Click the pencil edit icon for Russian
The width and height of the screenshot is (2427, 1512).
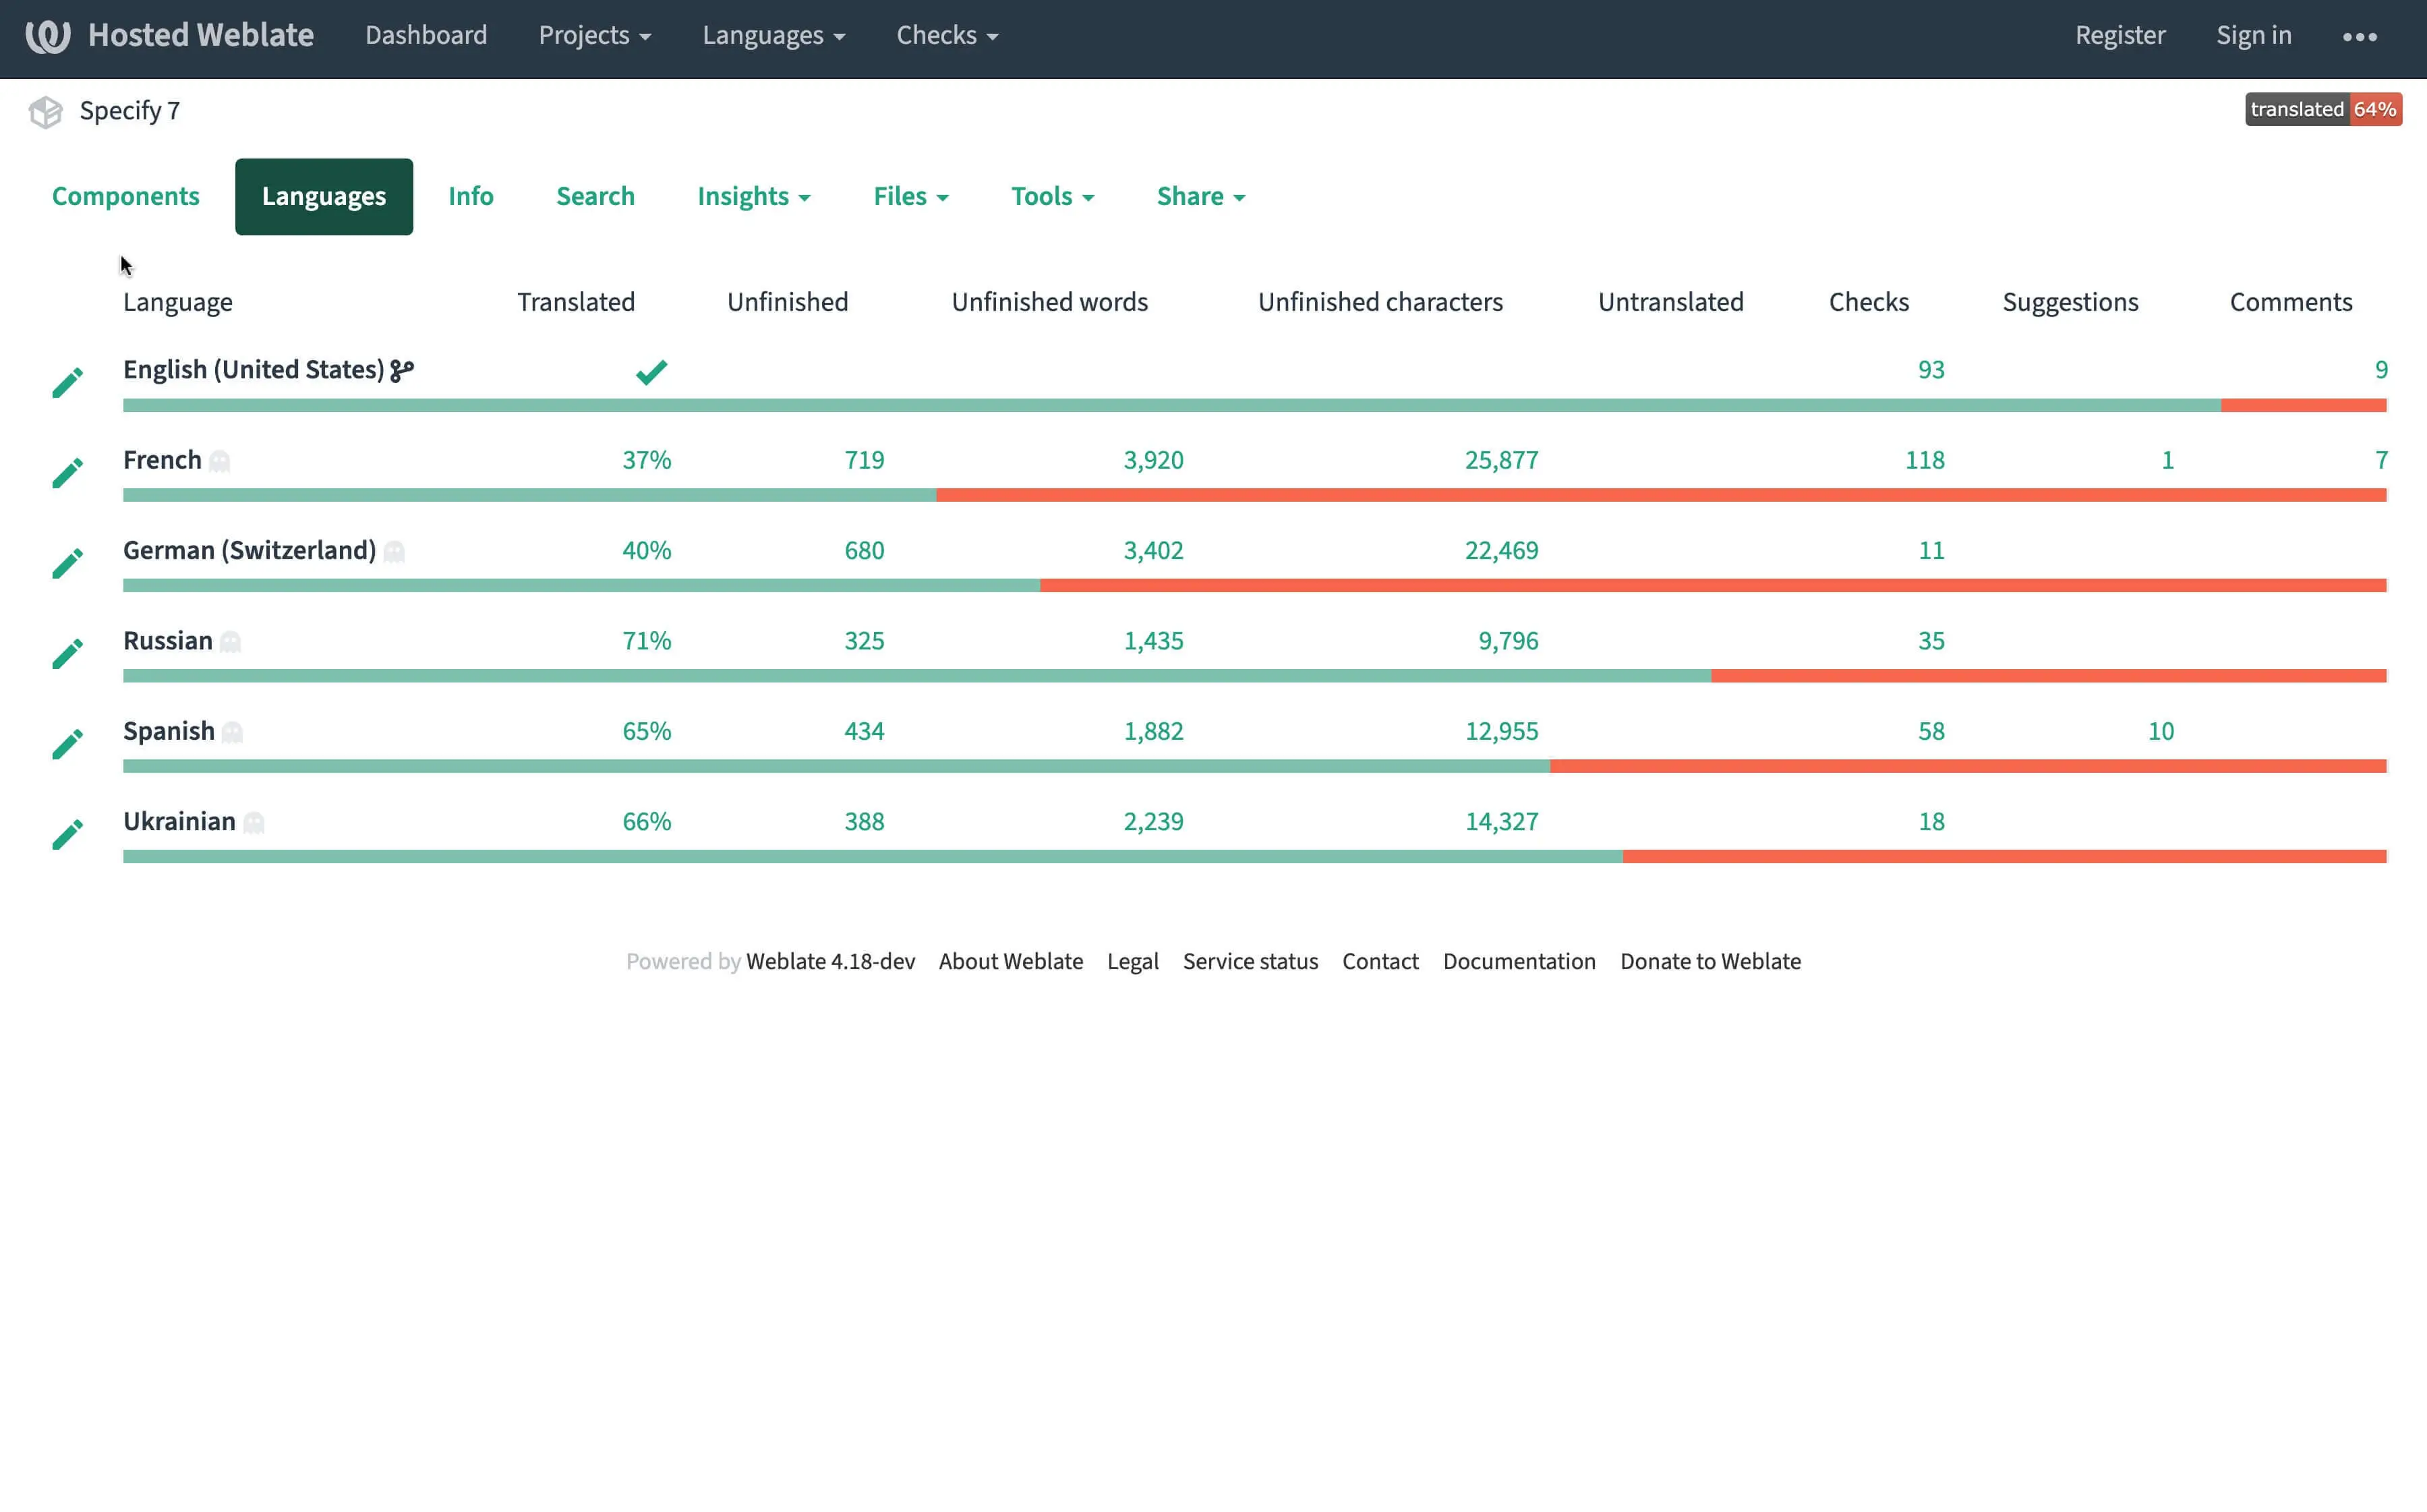(x=67, y=654)
